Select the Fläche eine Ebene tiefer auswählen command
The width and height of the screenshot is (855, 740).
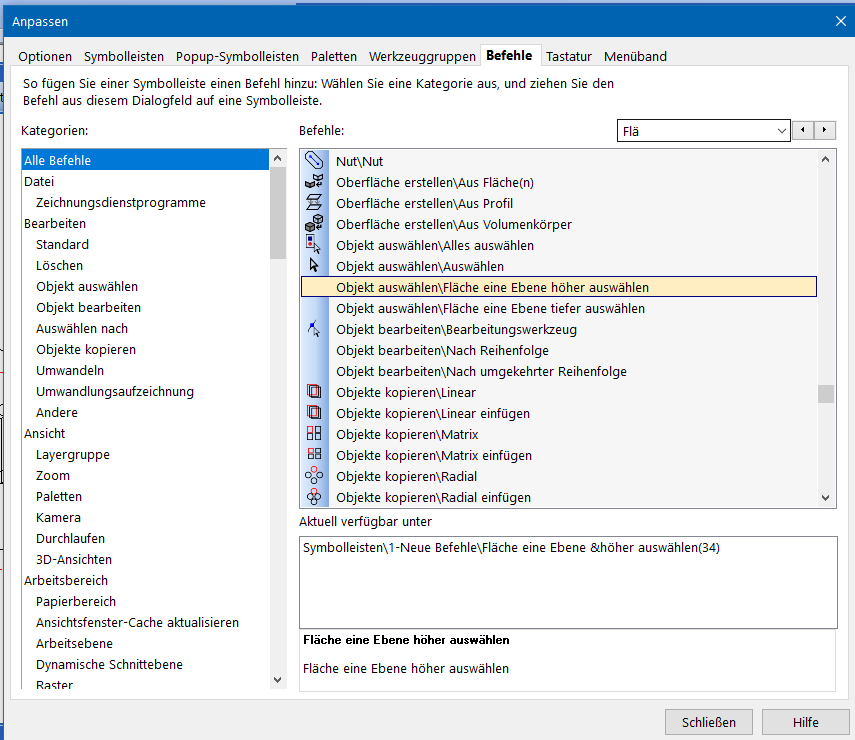pyautogui.click(x=559, y=308)
